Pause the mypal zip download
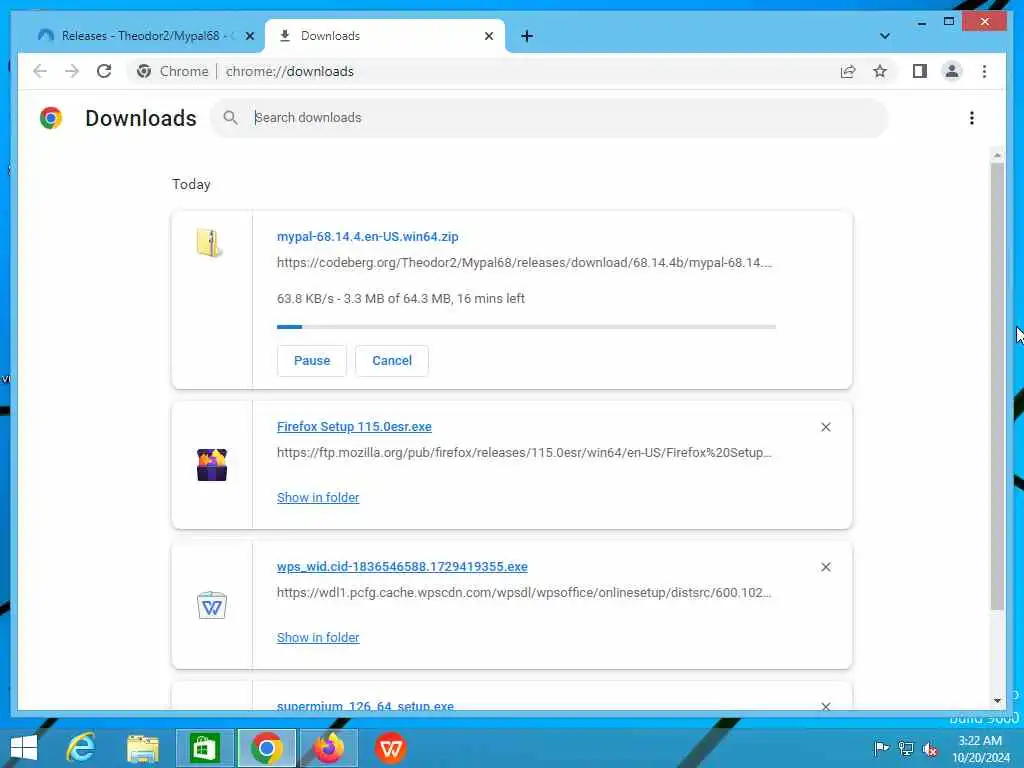Image resolution: width=1024 pixels, height=768 pixels. point(312,360)
